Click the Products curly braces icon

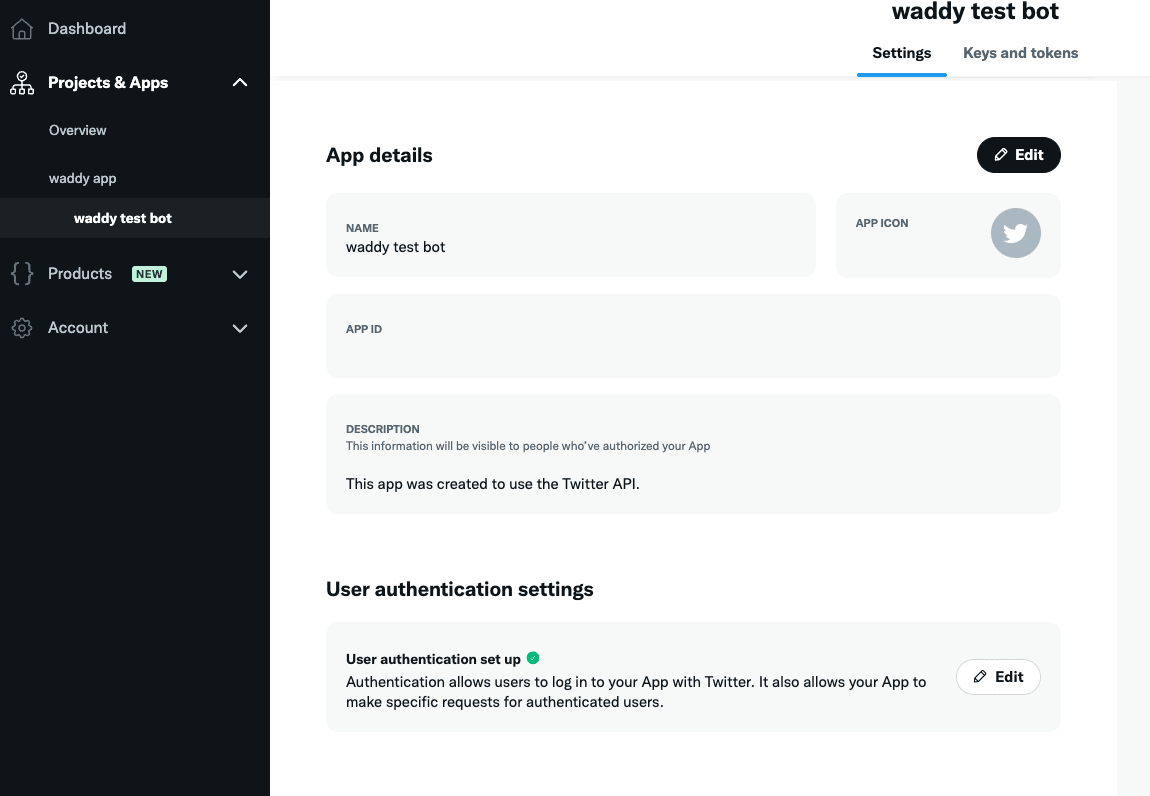coord(22,274)
